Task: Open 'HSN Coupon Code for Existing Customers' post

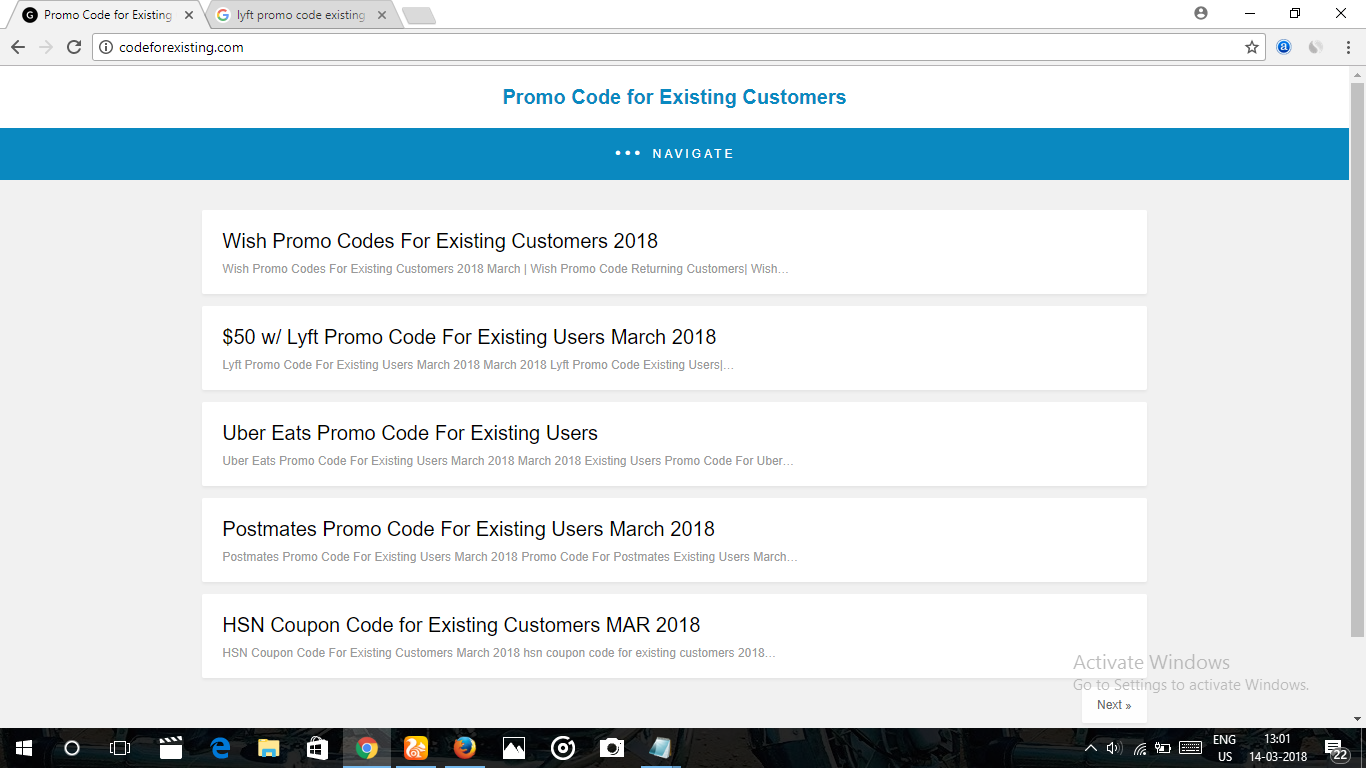Action: [x=461, y=625]
